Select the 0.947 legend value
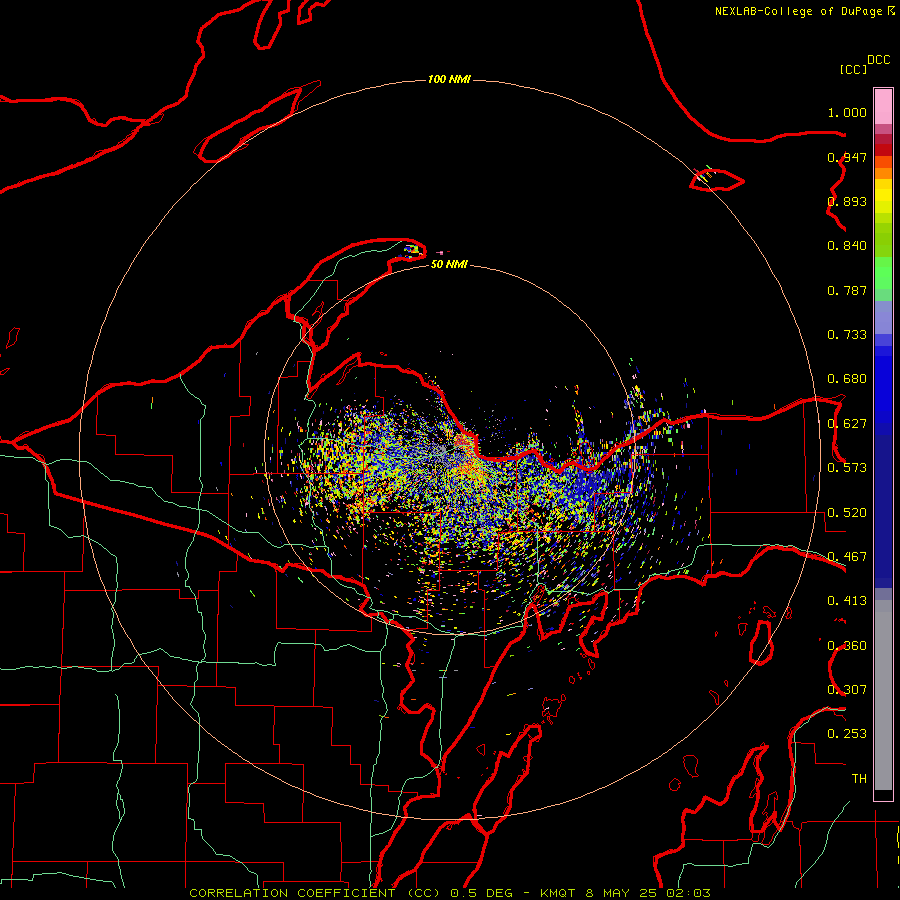The image size is (900, 900). tap(847, 157)
